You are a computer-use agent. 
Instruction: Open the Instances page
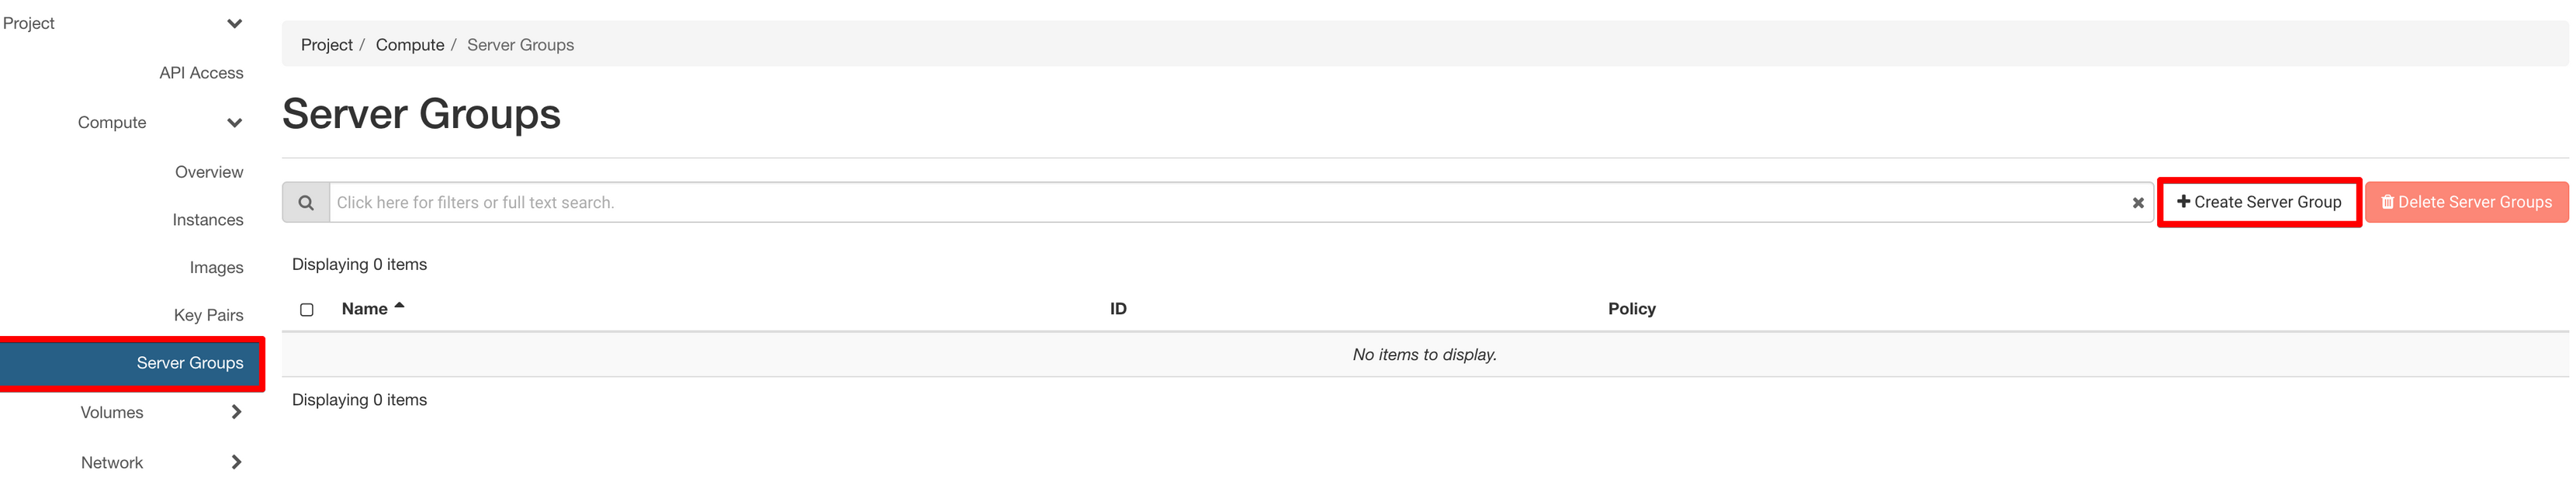pyautogui.click(x=207, y=220)
